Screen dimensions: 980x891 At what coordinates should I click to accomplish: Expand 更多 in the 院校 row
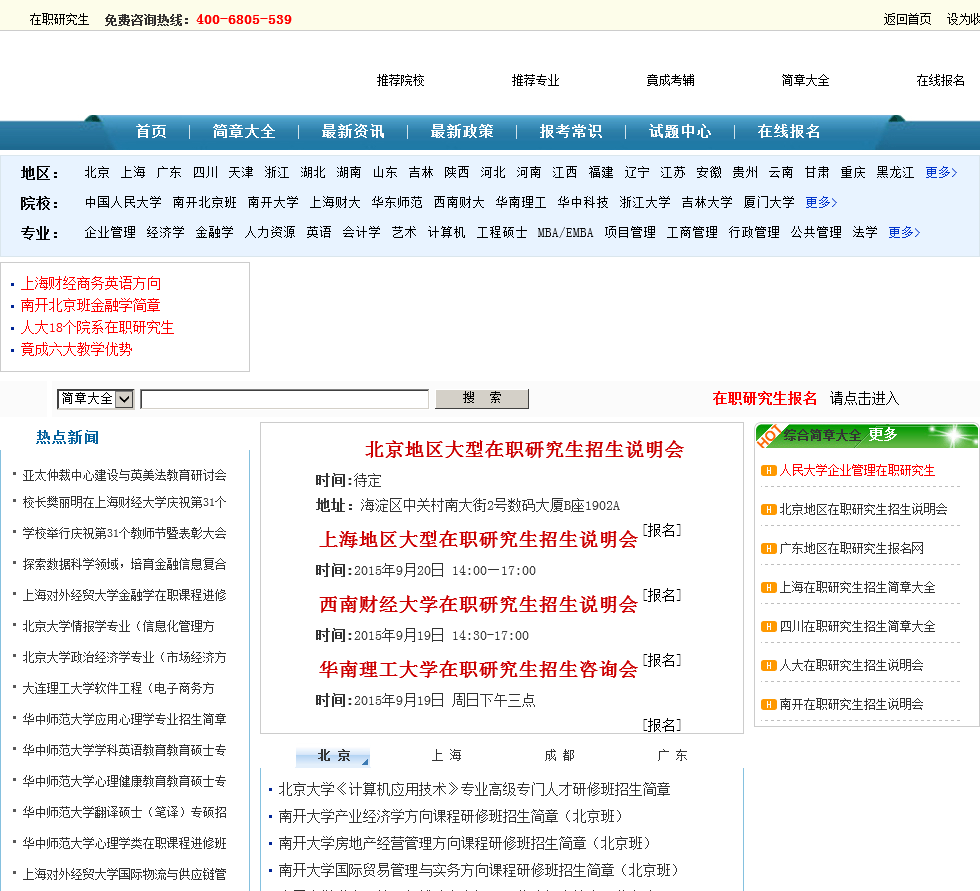click(821, 202)
